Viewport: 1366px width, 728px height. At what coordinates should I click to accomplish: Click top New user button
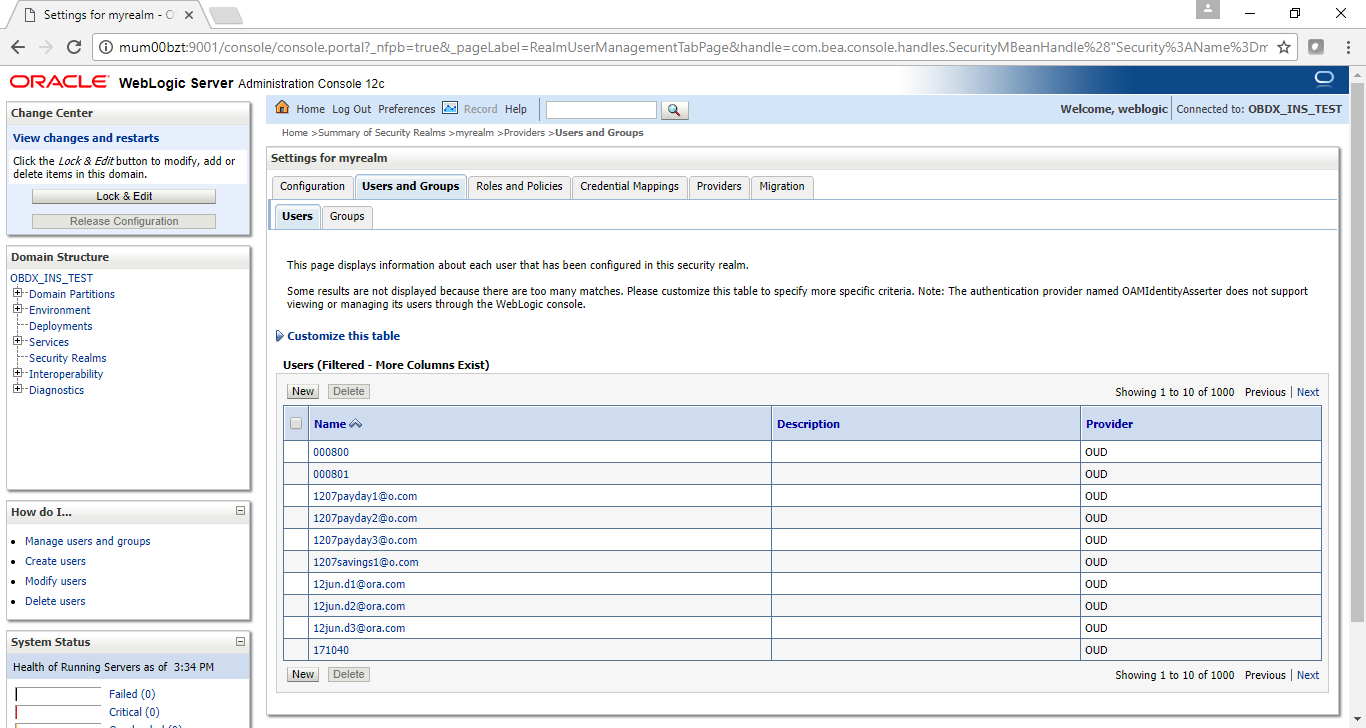[x=303, y=392]
